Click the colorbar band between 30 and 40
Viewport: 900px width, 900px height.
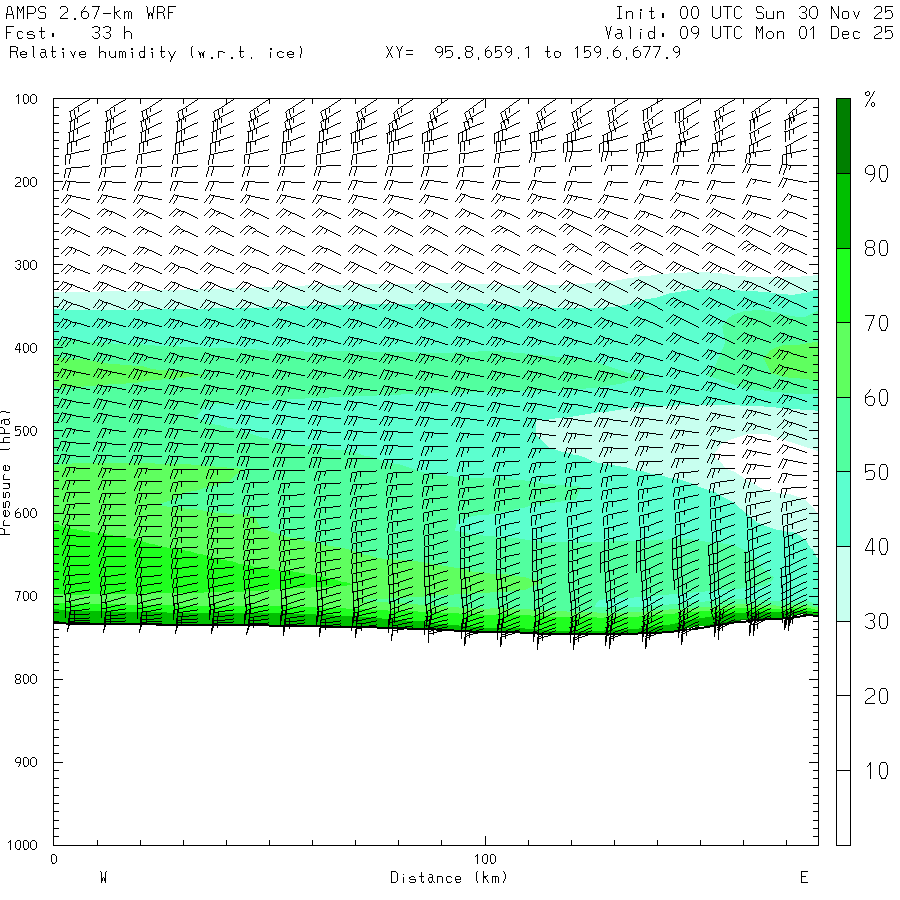pos(843,583)
